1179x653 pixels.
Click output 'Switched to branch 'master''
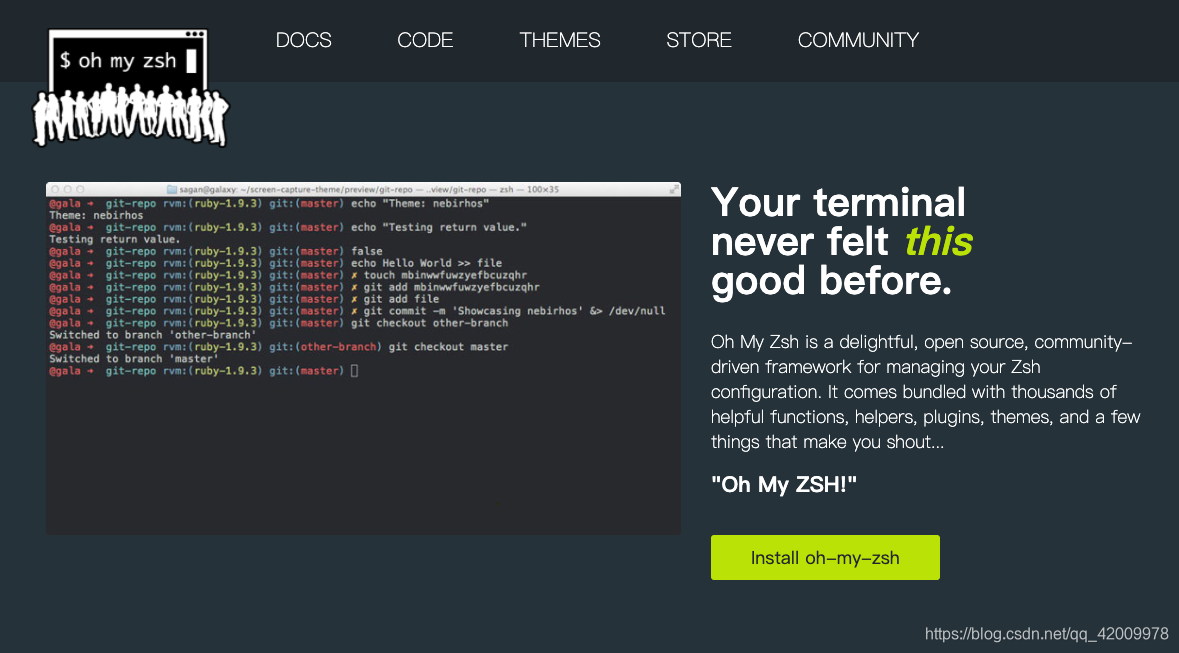[134, 359]
